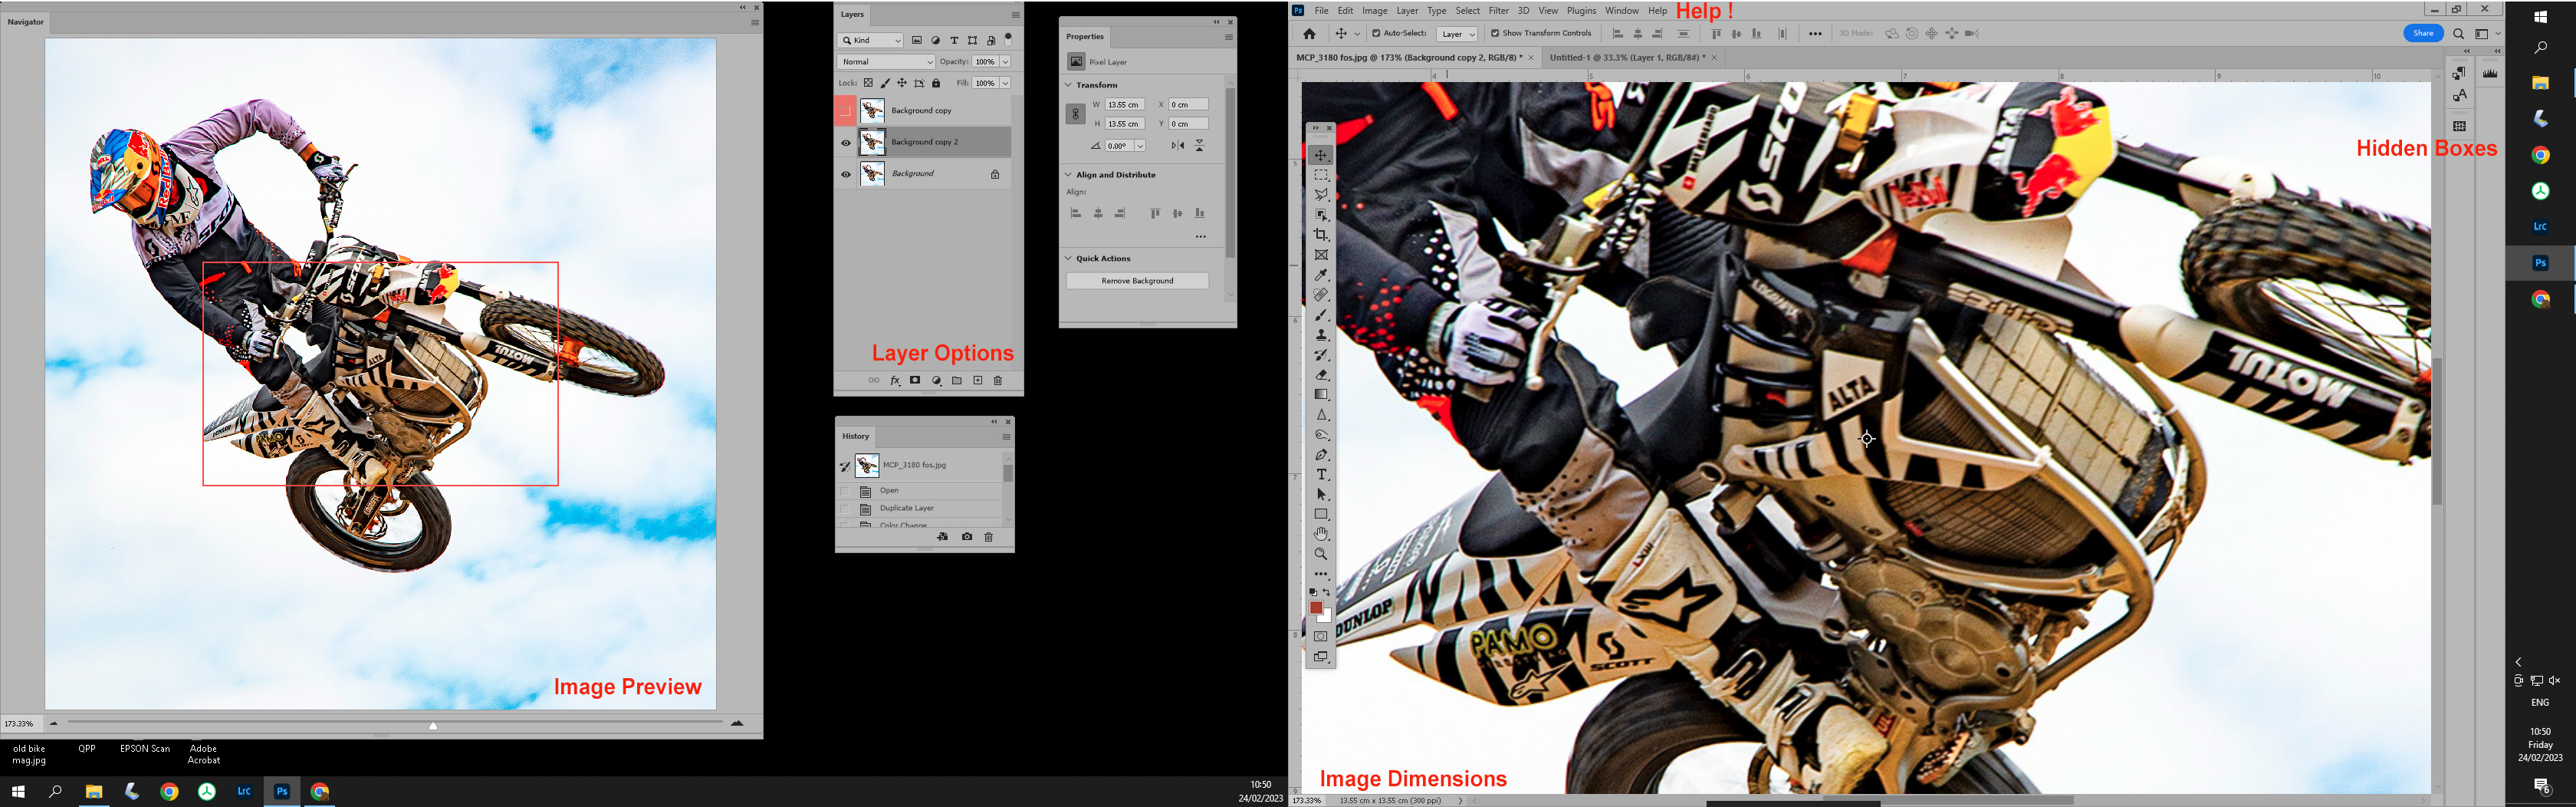The image size is (2576, 807).
Task: Select the Move tool in the toolbox
Action: (1321, 155)
